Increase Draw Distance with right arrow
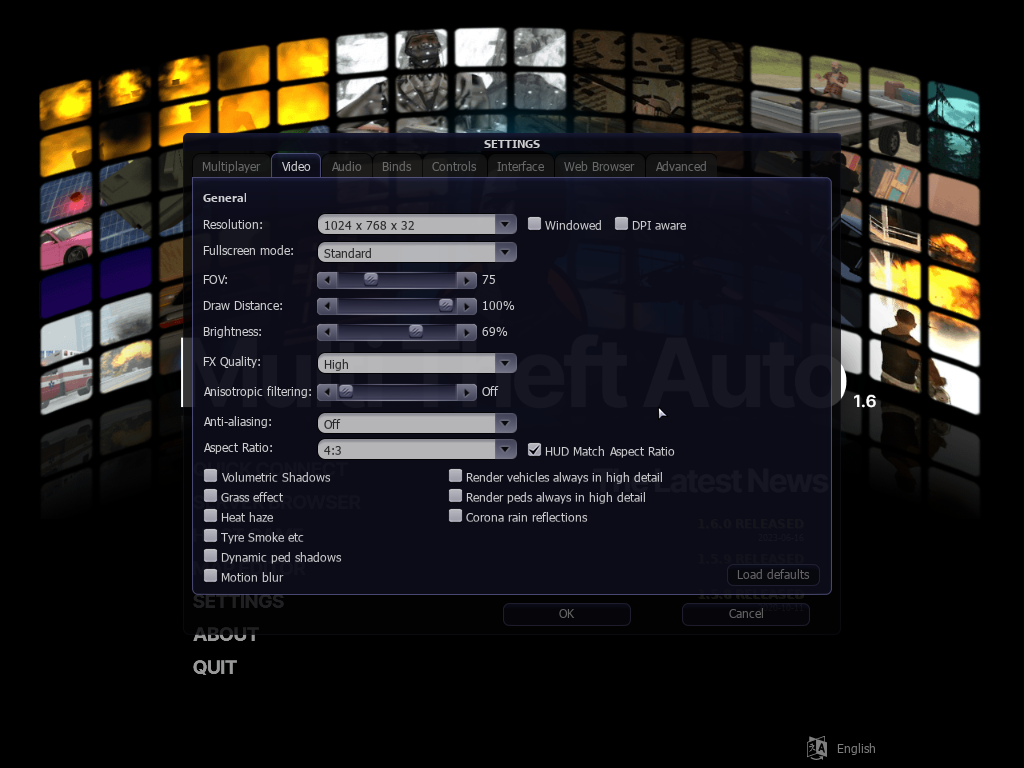The width and height of the screenshot is (1024, 768). coord(466,306)
